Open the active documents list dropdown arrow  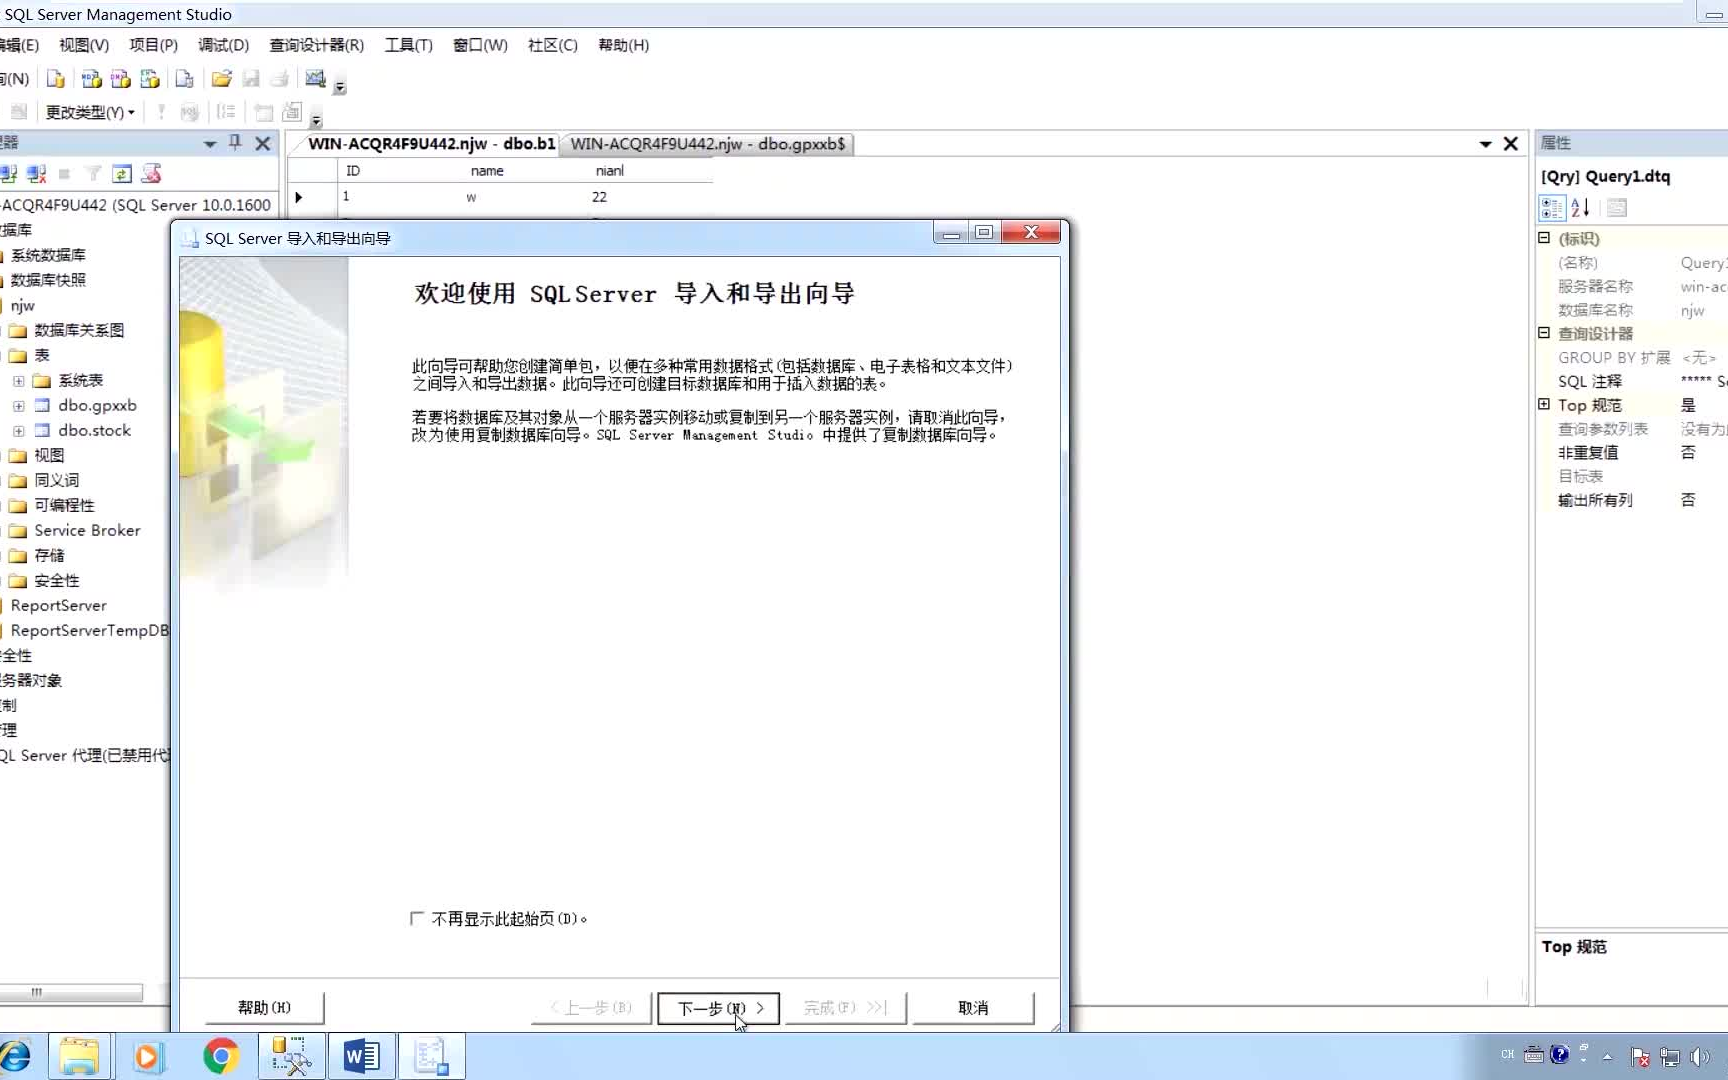pyautogui.click(x=1486, y=144)
